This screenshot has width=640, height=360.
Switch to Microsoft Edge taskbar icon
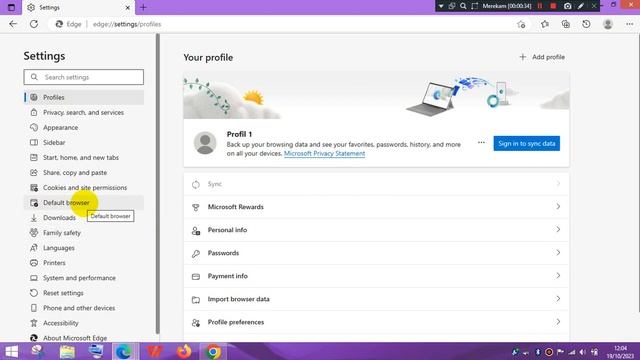click(x=124, y=351)
